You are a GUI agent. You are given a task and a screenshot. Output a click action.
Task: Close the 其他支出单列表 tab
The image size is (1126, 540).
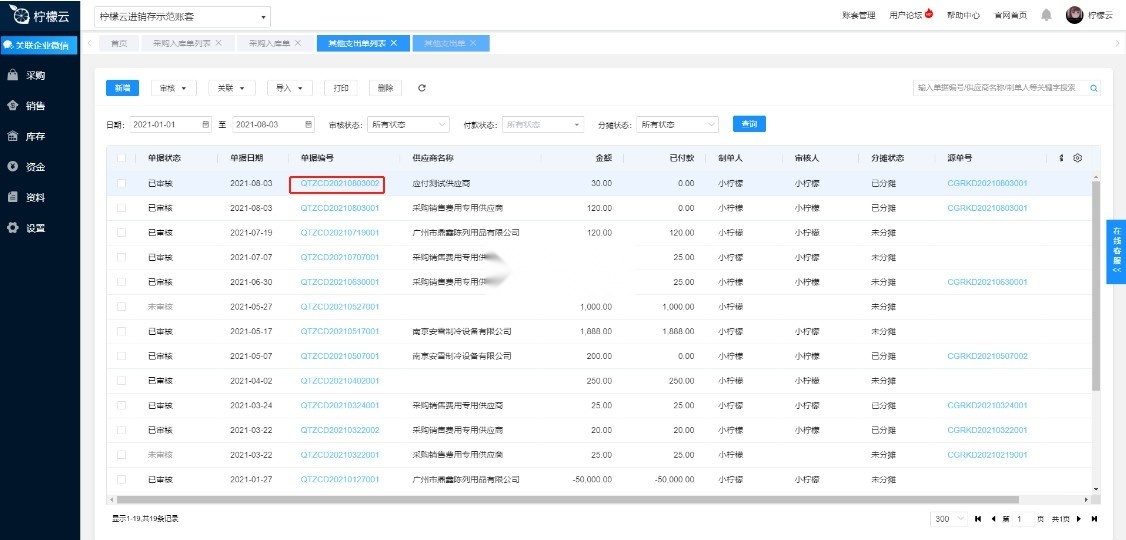(x=394, y=43)
